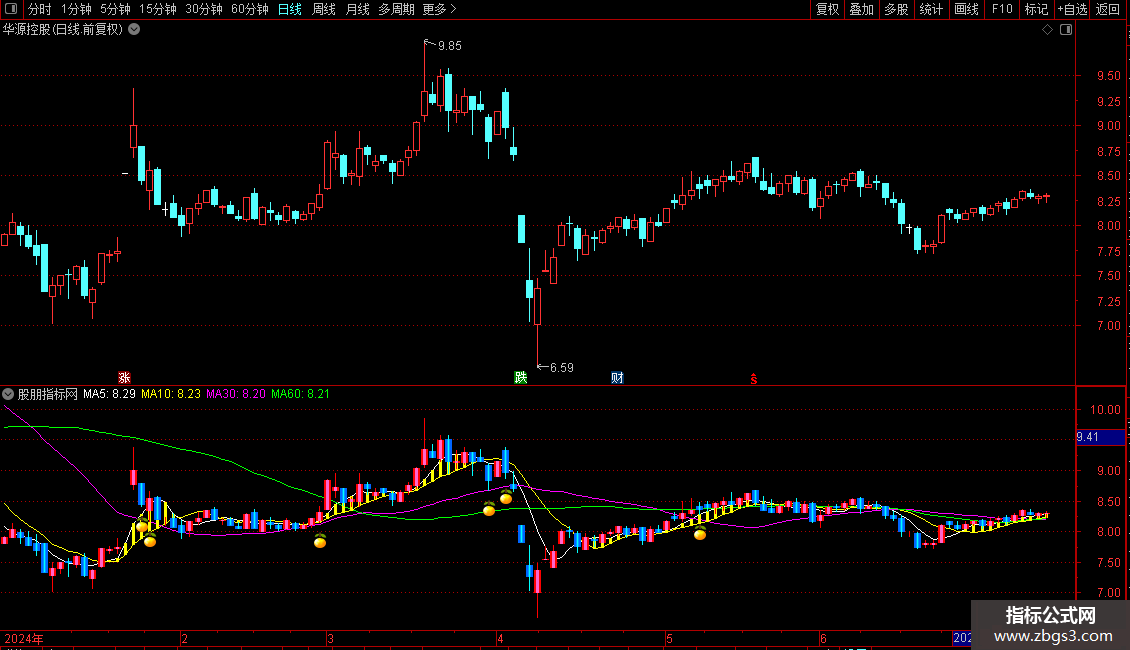Click the red S event marker
Image resolution: width=1130 pixels, height=650 pixels.
point(754,379)
